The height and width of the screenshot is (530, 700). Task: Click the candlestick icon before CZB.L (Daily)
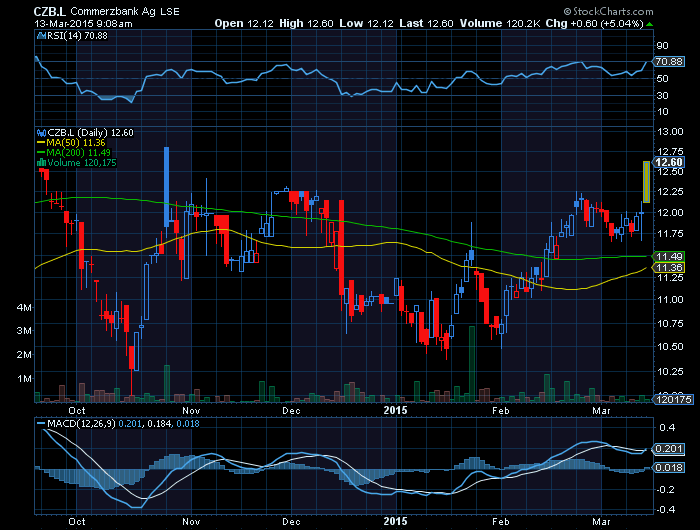pyautogui.click(x=41, y=133)
